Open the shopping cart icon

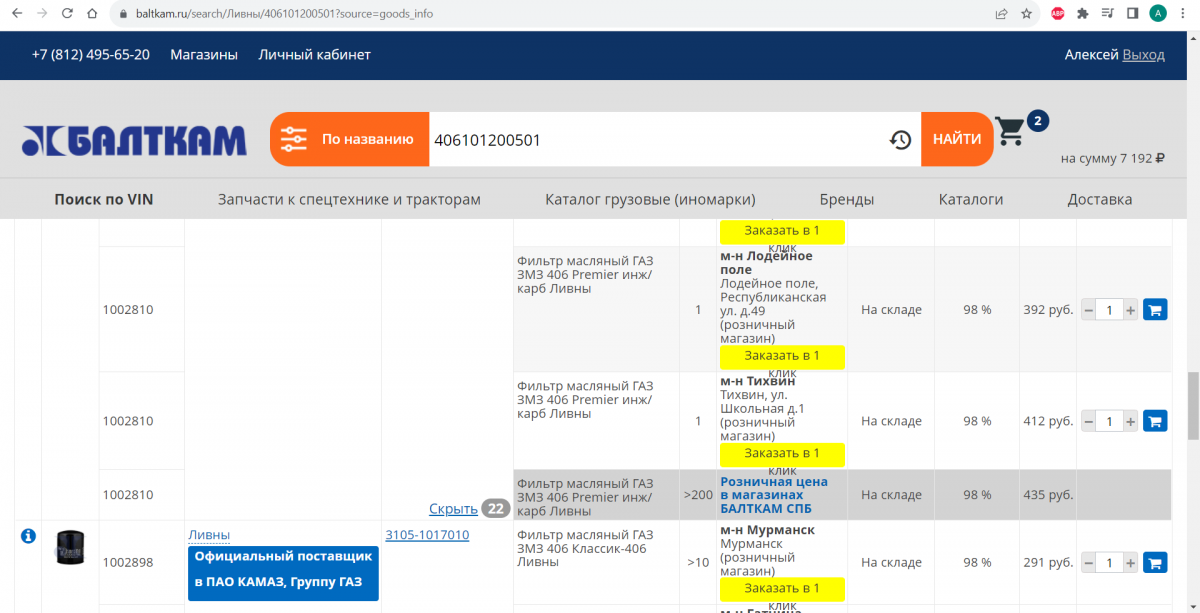[1010, 132]
